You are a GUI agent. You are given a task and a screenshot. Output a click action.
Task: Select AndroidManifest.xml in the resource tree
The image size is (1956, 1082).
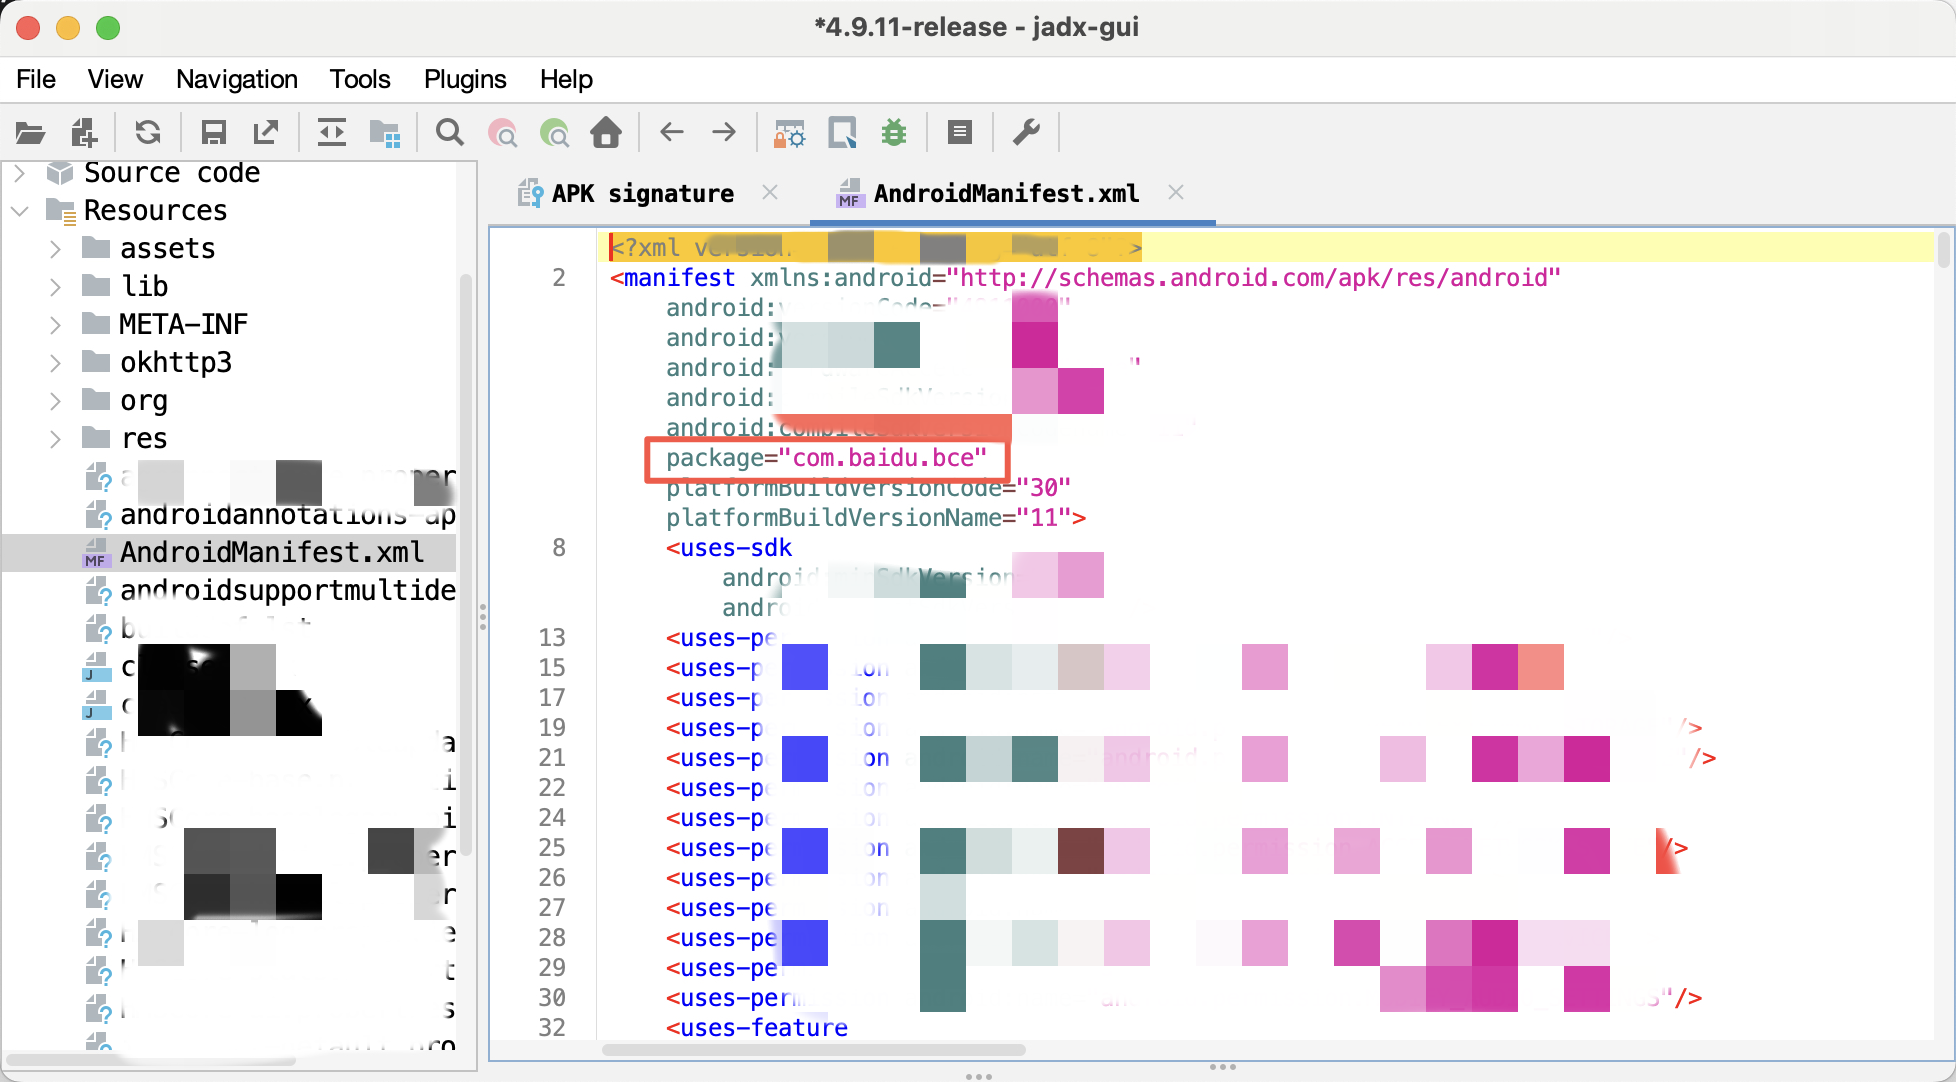tap(271, 553)
